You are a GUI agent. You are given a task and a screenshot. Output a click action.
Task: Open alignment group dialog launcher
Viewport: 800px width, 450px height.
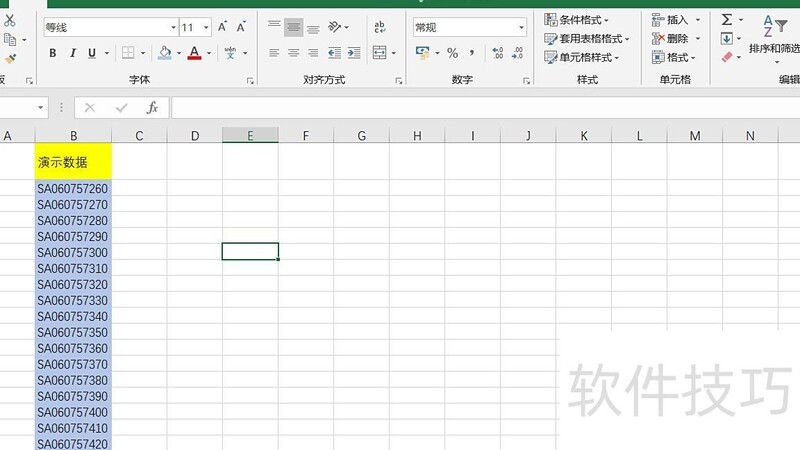click(x=398, y=81)
